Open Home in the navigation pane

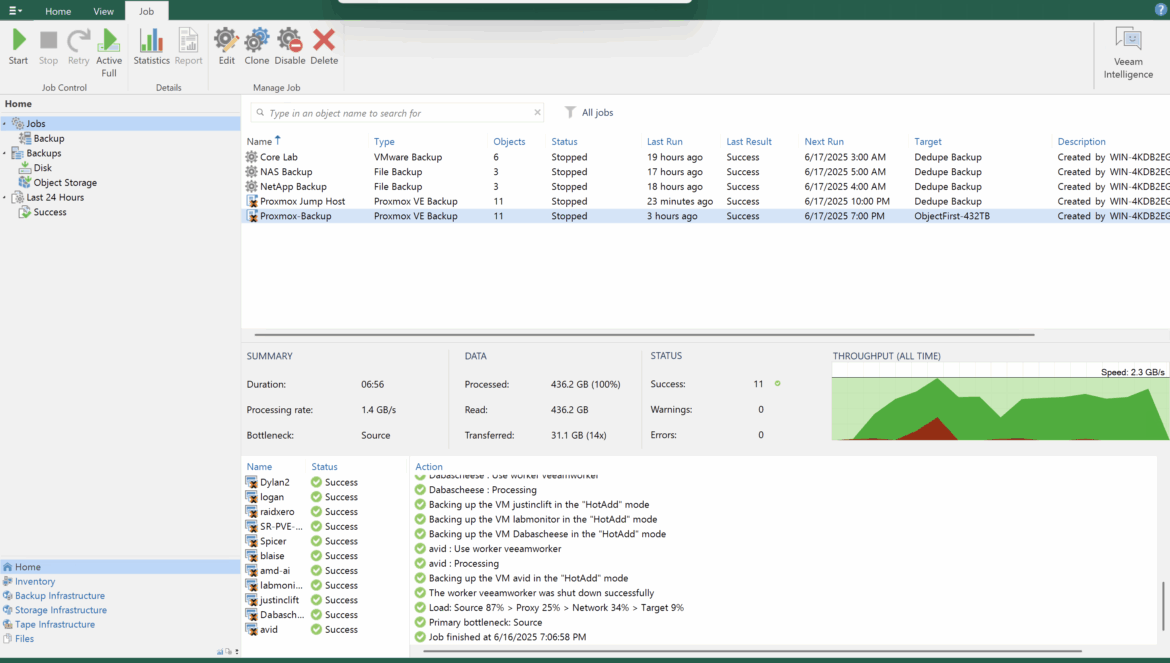[120, 567]
